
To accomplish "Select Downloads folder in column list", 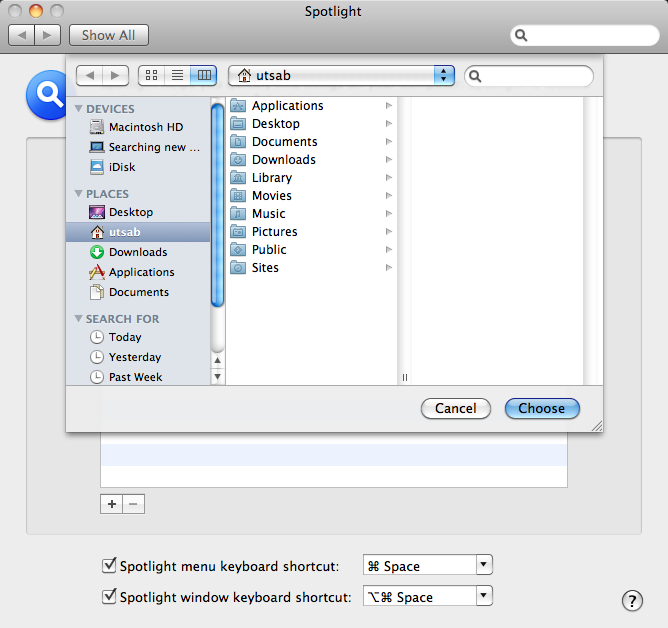I will 311,159.
